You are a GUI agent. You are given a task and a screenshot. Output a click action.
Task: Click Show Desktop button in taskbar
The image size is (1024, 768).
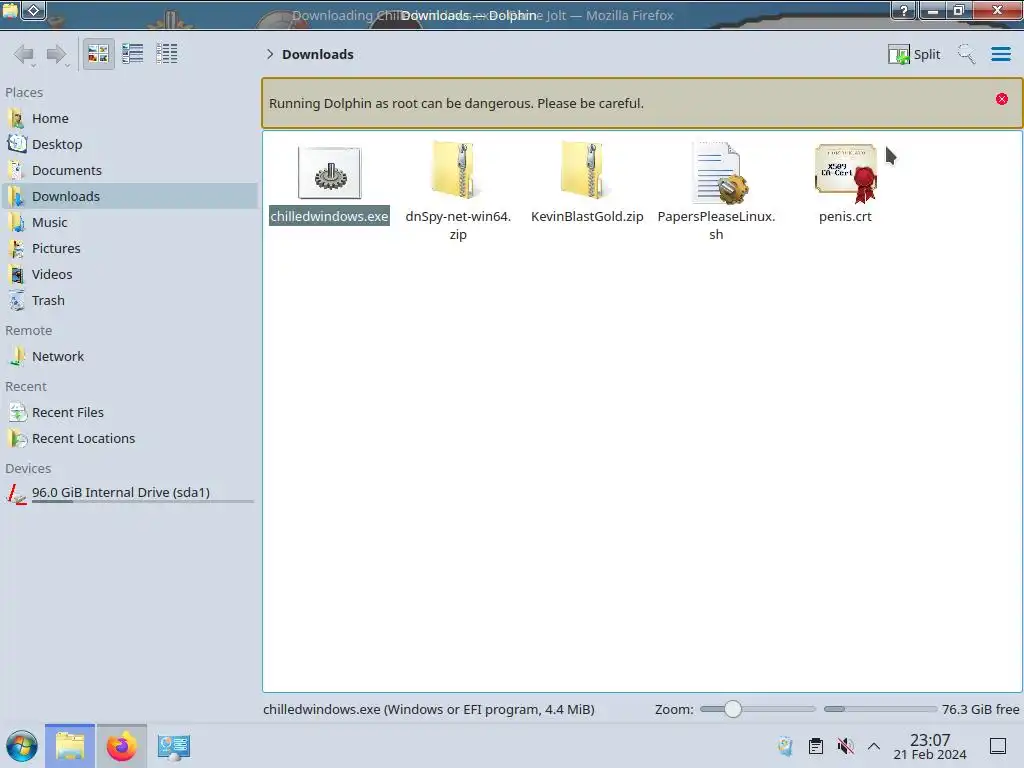pos(997,746)
